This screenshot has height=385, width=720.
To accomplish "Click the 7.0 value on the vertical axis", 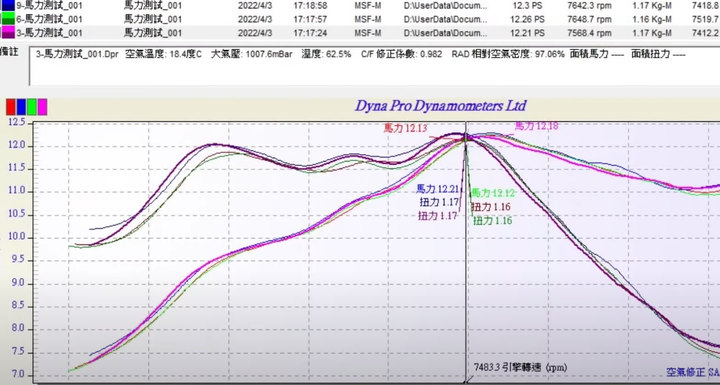I will coord(19,375).
